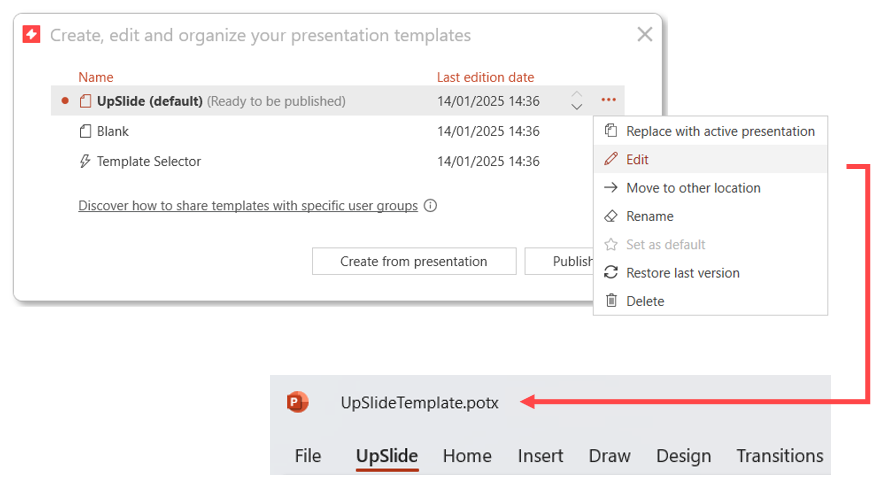895x490 pixels.
Task: Click the trash icon next to Delete
Action: click(x=611, y=301)
